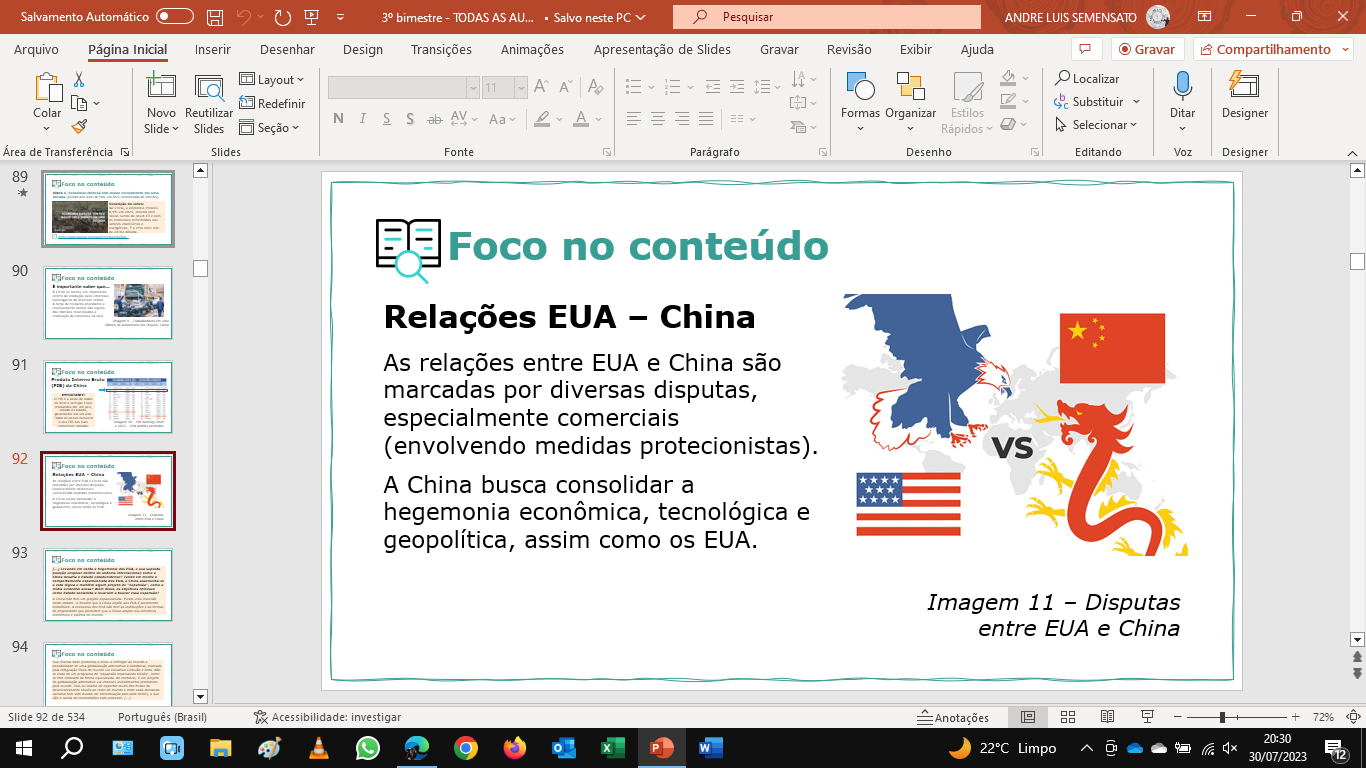
Task: Open Word from the taskbar
Action: point(711,747)
